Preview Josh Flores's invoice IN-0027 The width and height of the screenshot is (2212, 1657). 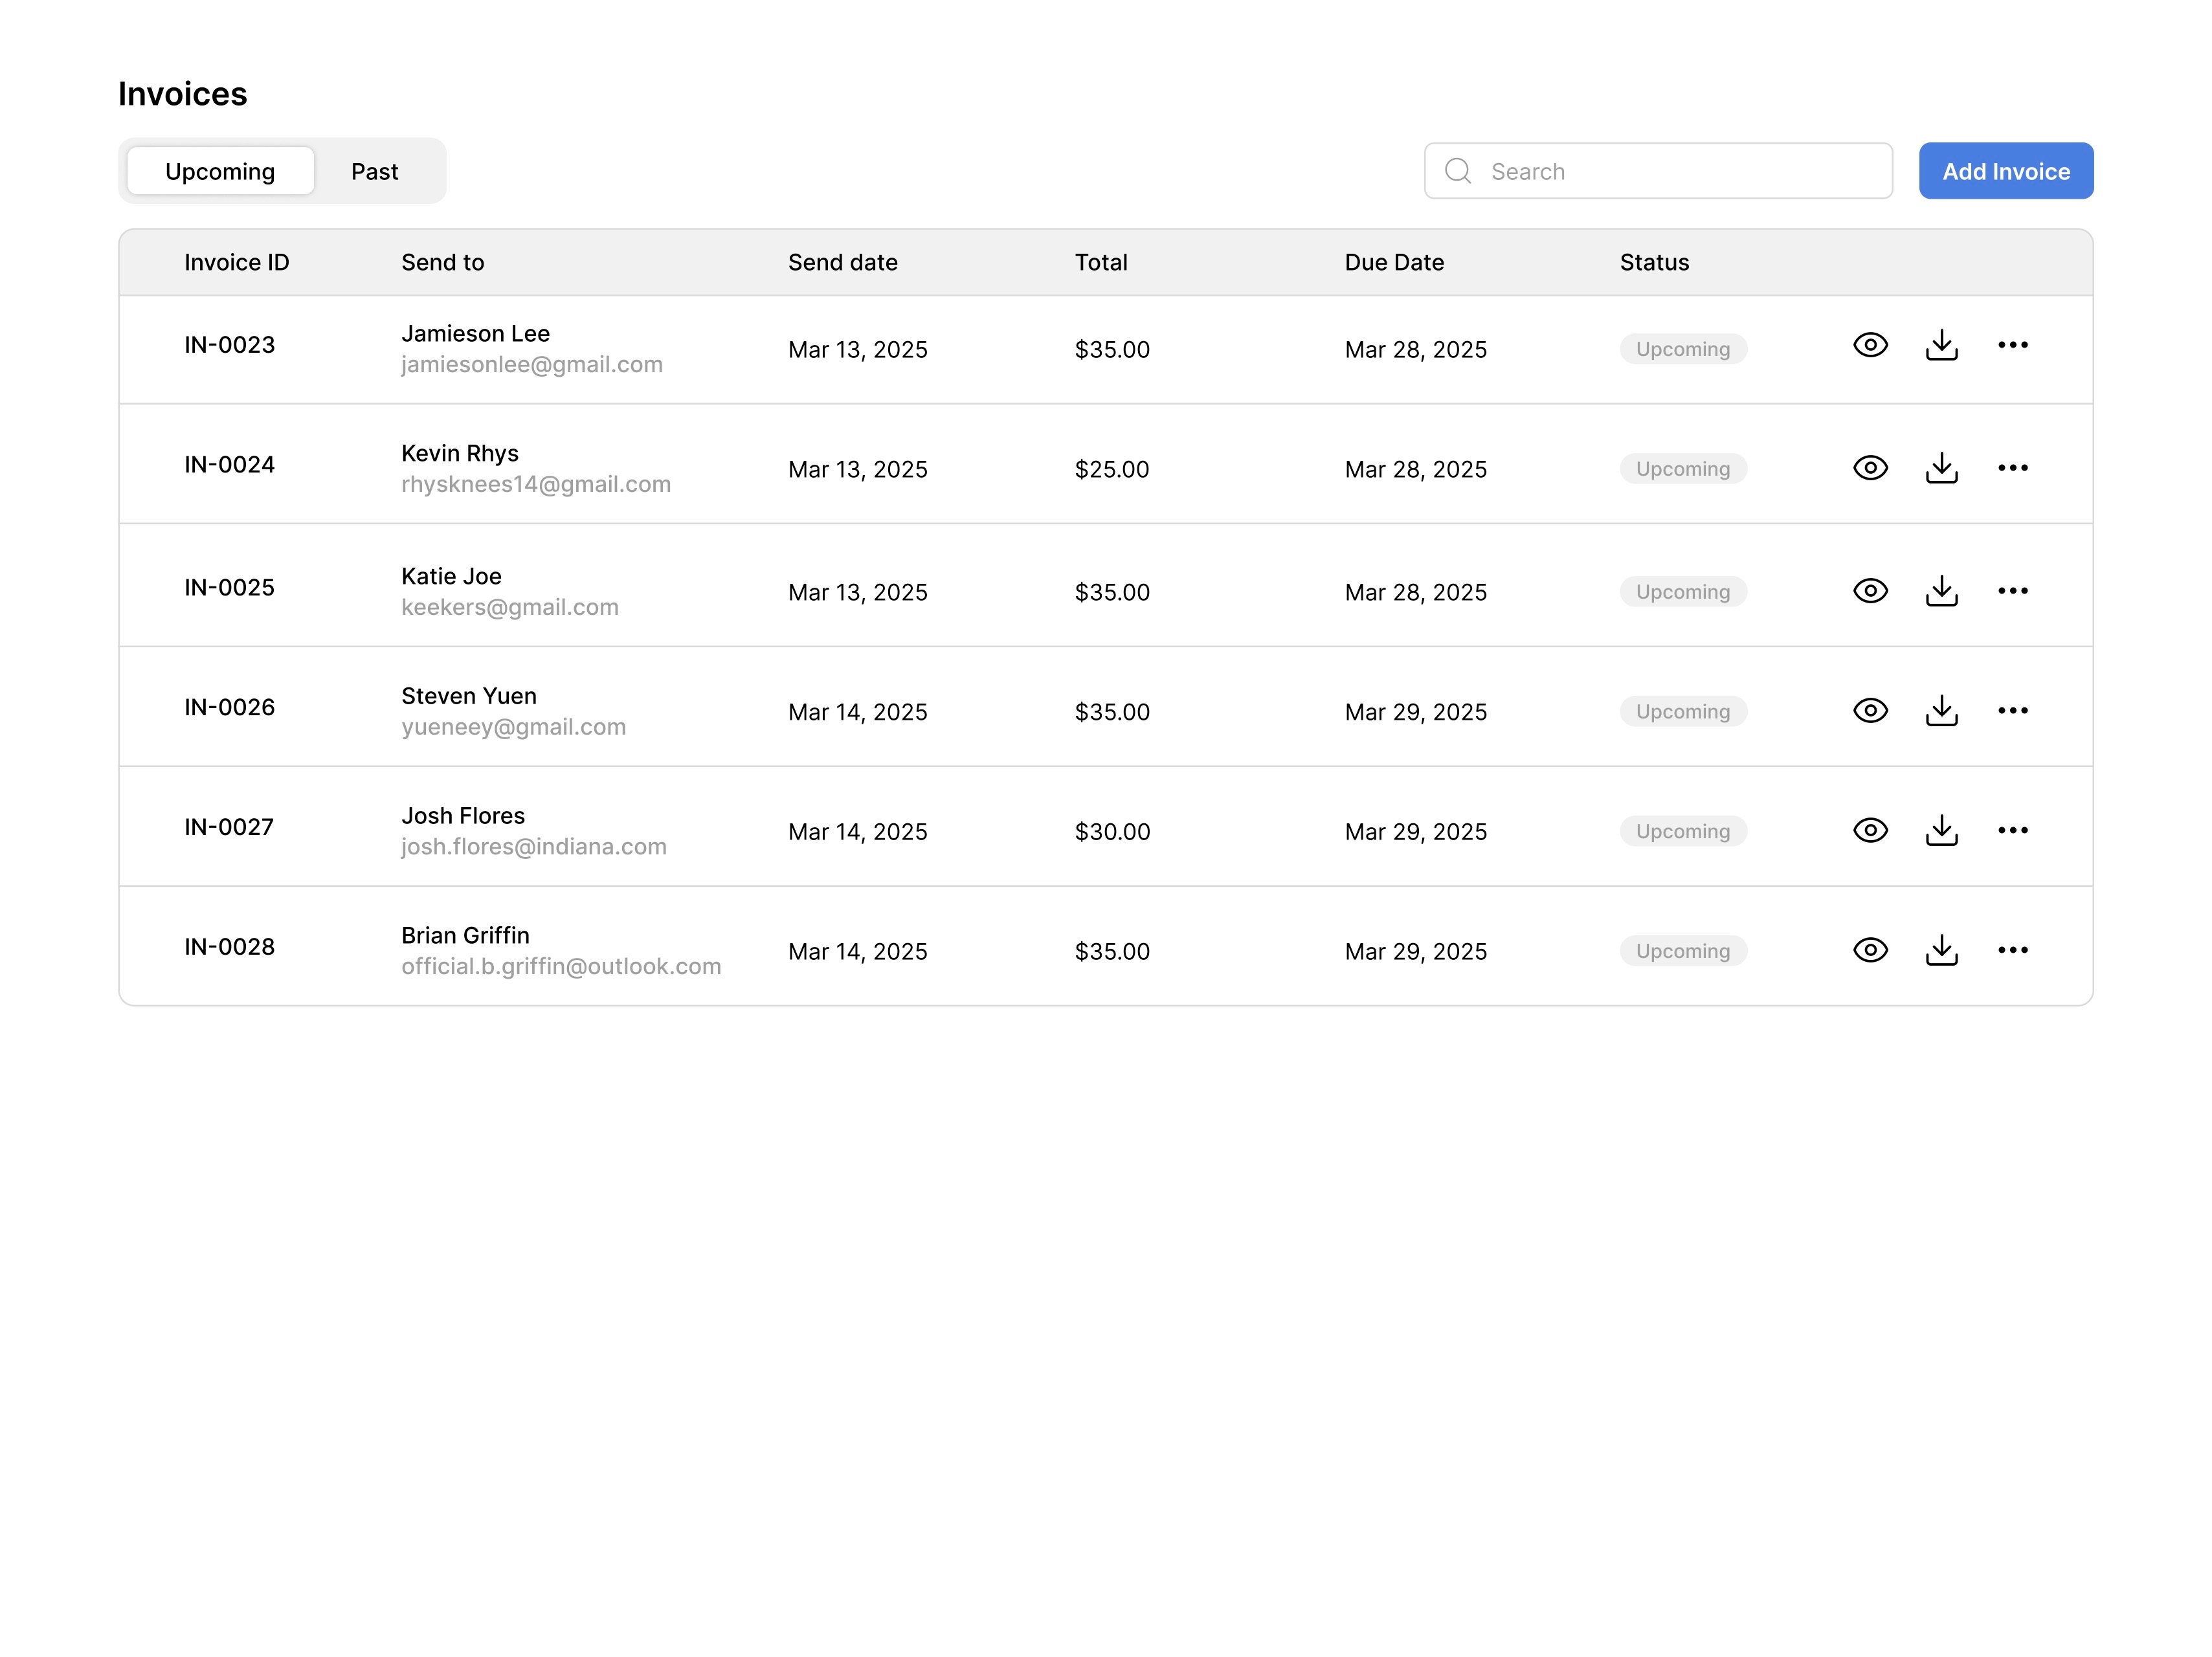tap(1870, 830)
